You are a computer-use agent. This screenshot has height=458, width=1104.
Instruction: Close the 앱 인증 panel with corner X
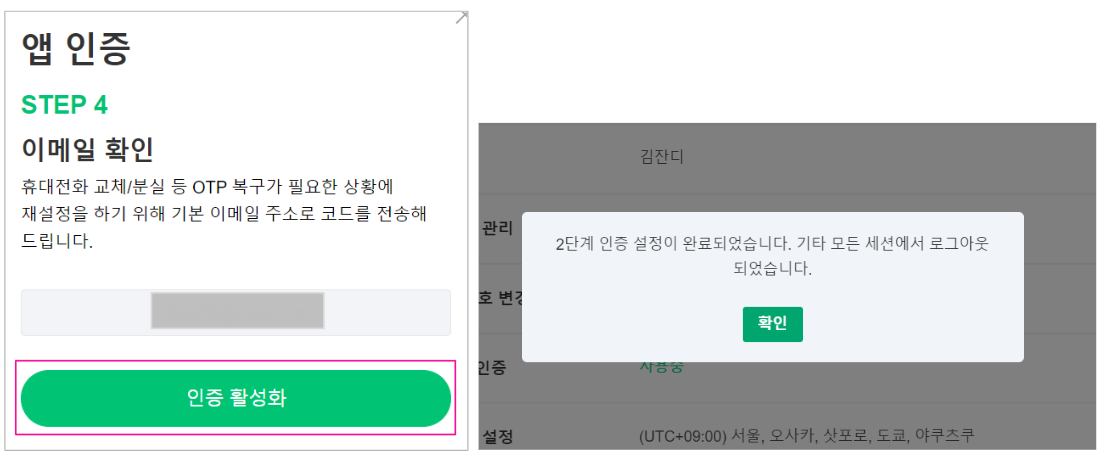tap(462, 17)
